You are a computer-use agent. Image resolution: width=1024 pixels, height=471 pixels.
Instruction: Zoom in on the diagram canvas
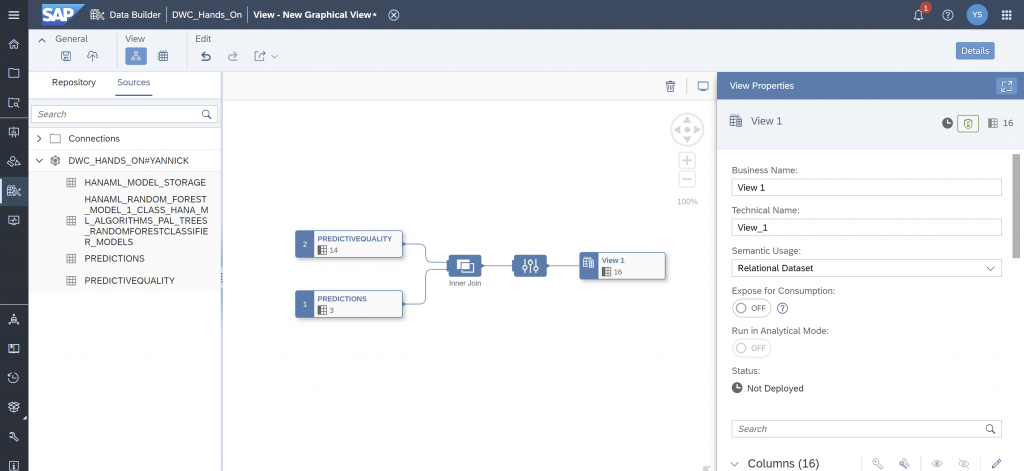687,160
